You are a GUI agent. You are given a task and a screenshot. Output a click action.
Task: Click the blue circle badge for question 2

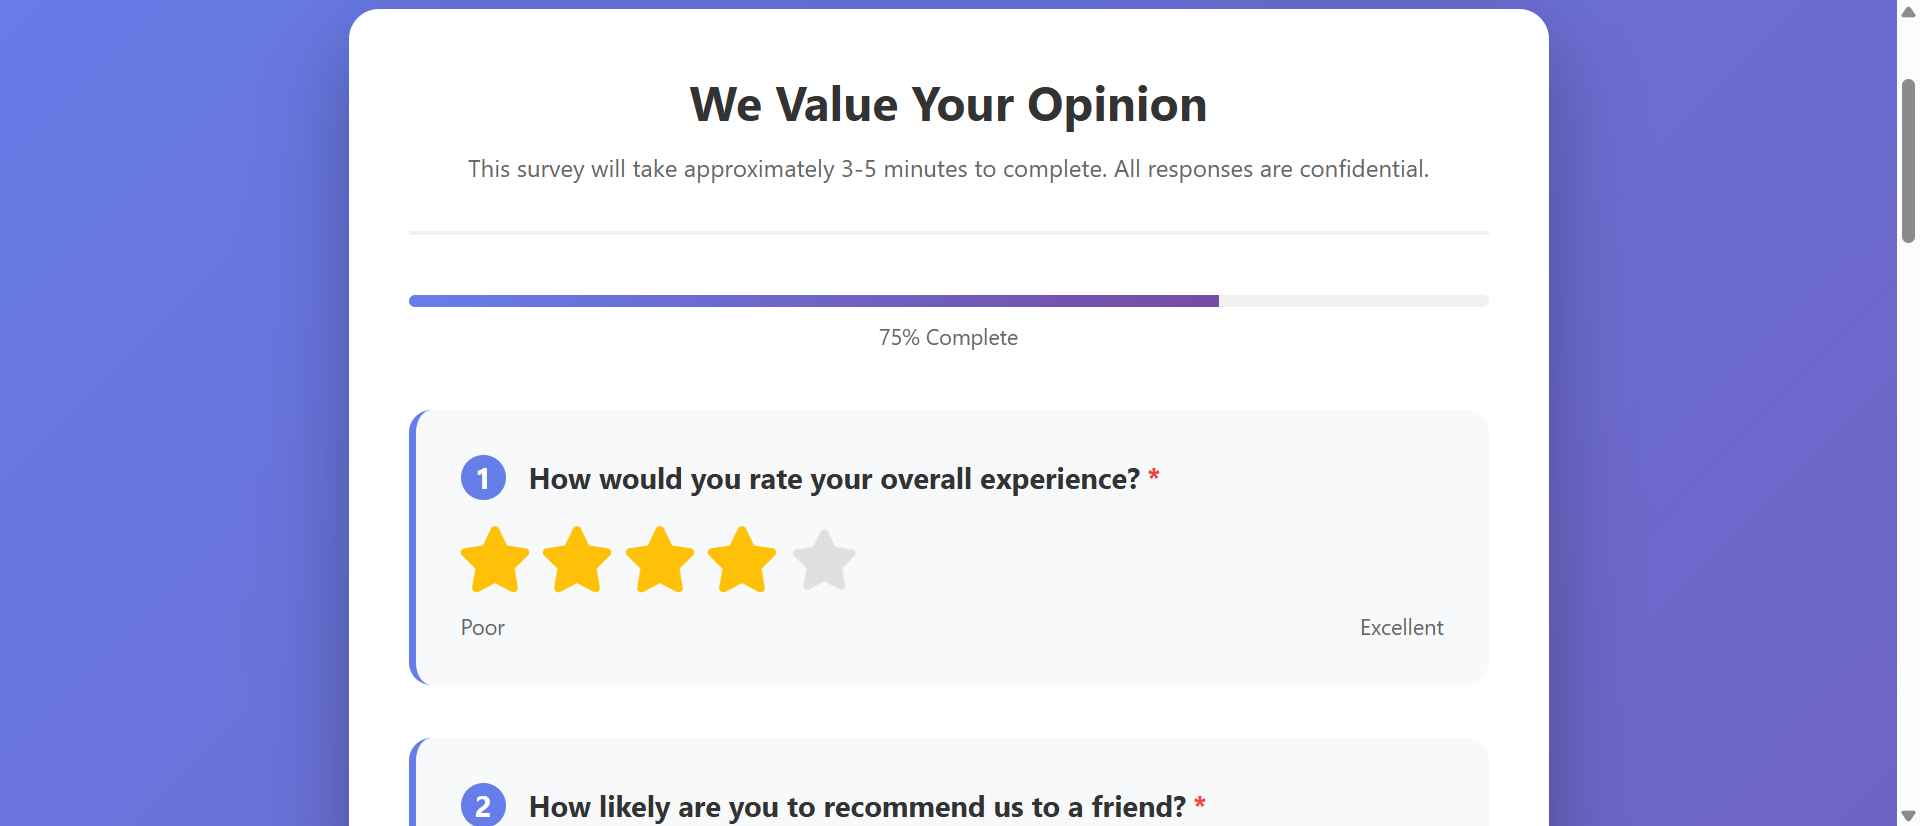(x=483, y=805)
